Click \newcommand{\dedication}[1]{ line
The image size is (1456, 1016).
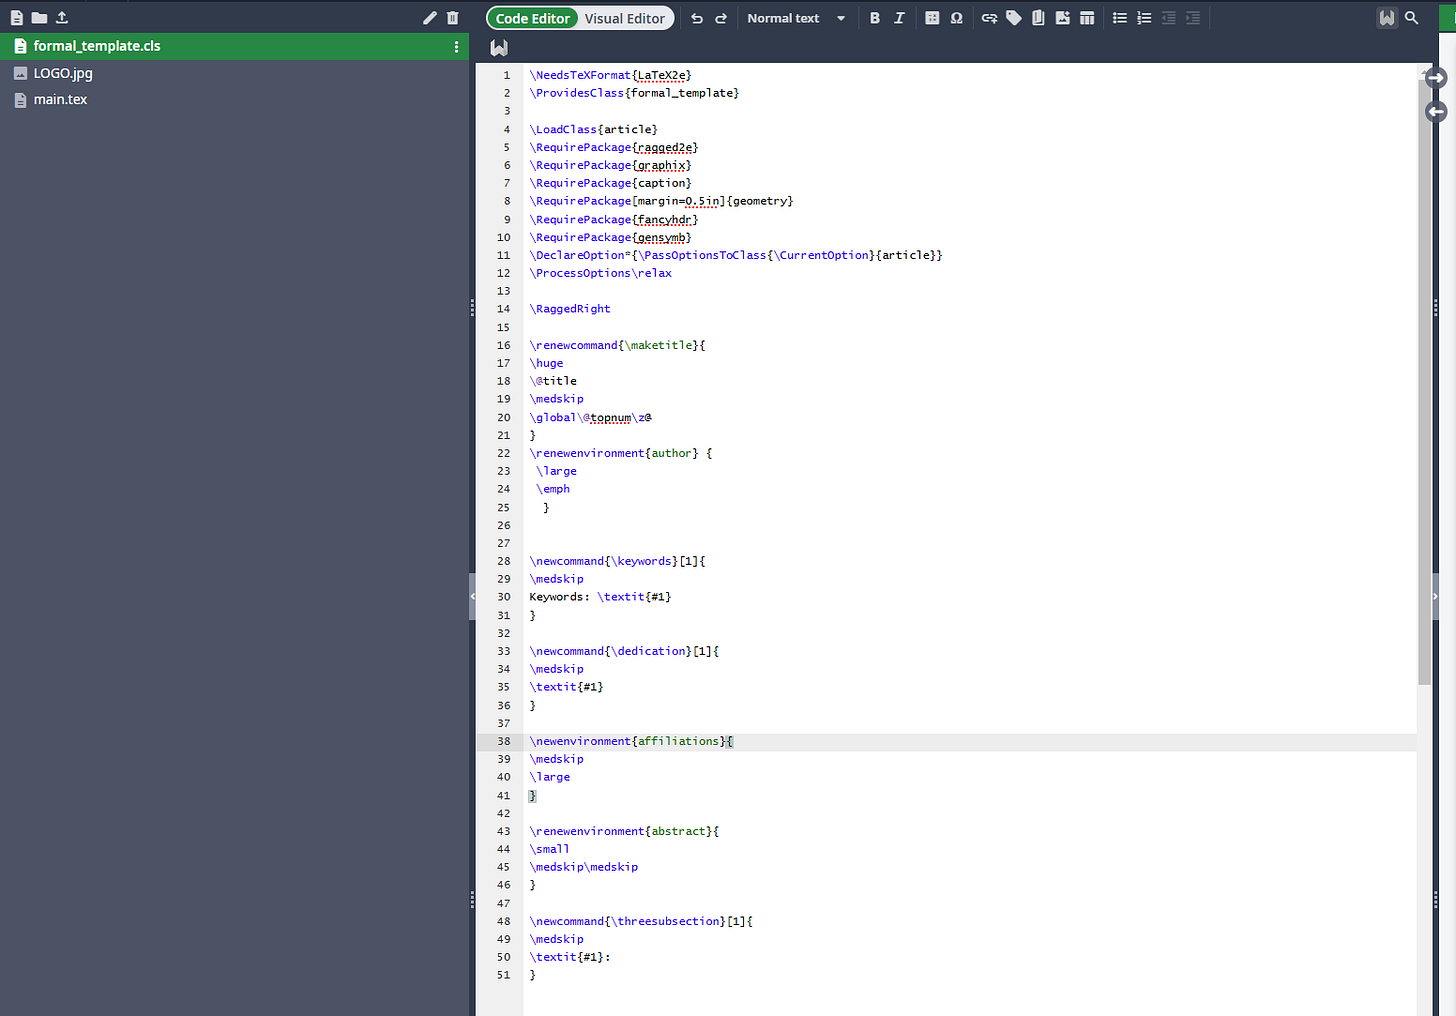point(624,651)
